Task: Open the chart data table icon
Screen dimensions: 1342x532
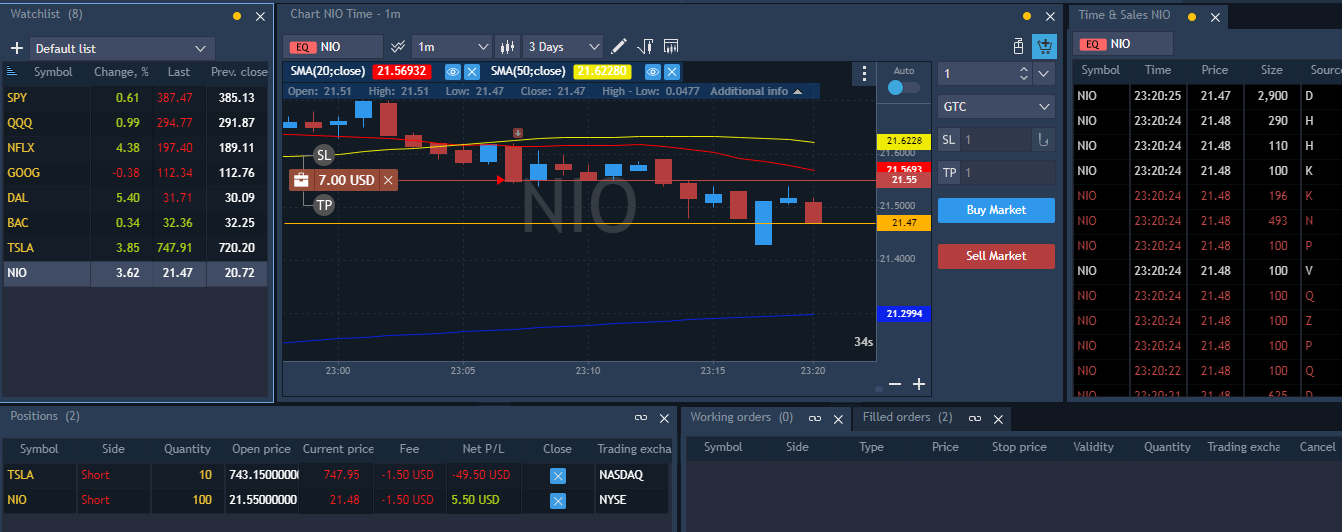Action: [x=671, y=46]
